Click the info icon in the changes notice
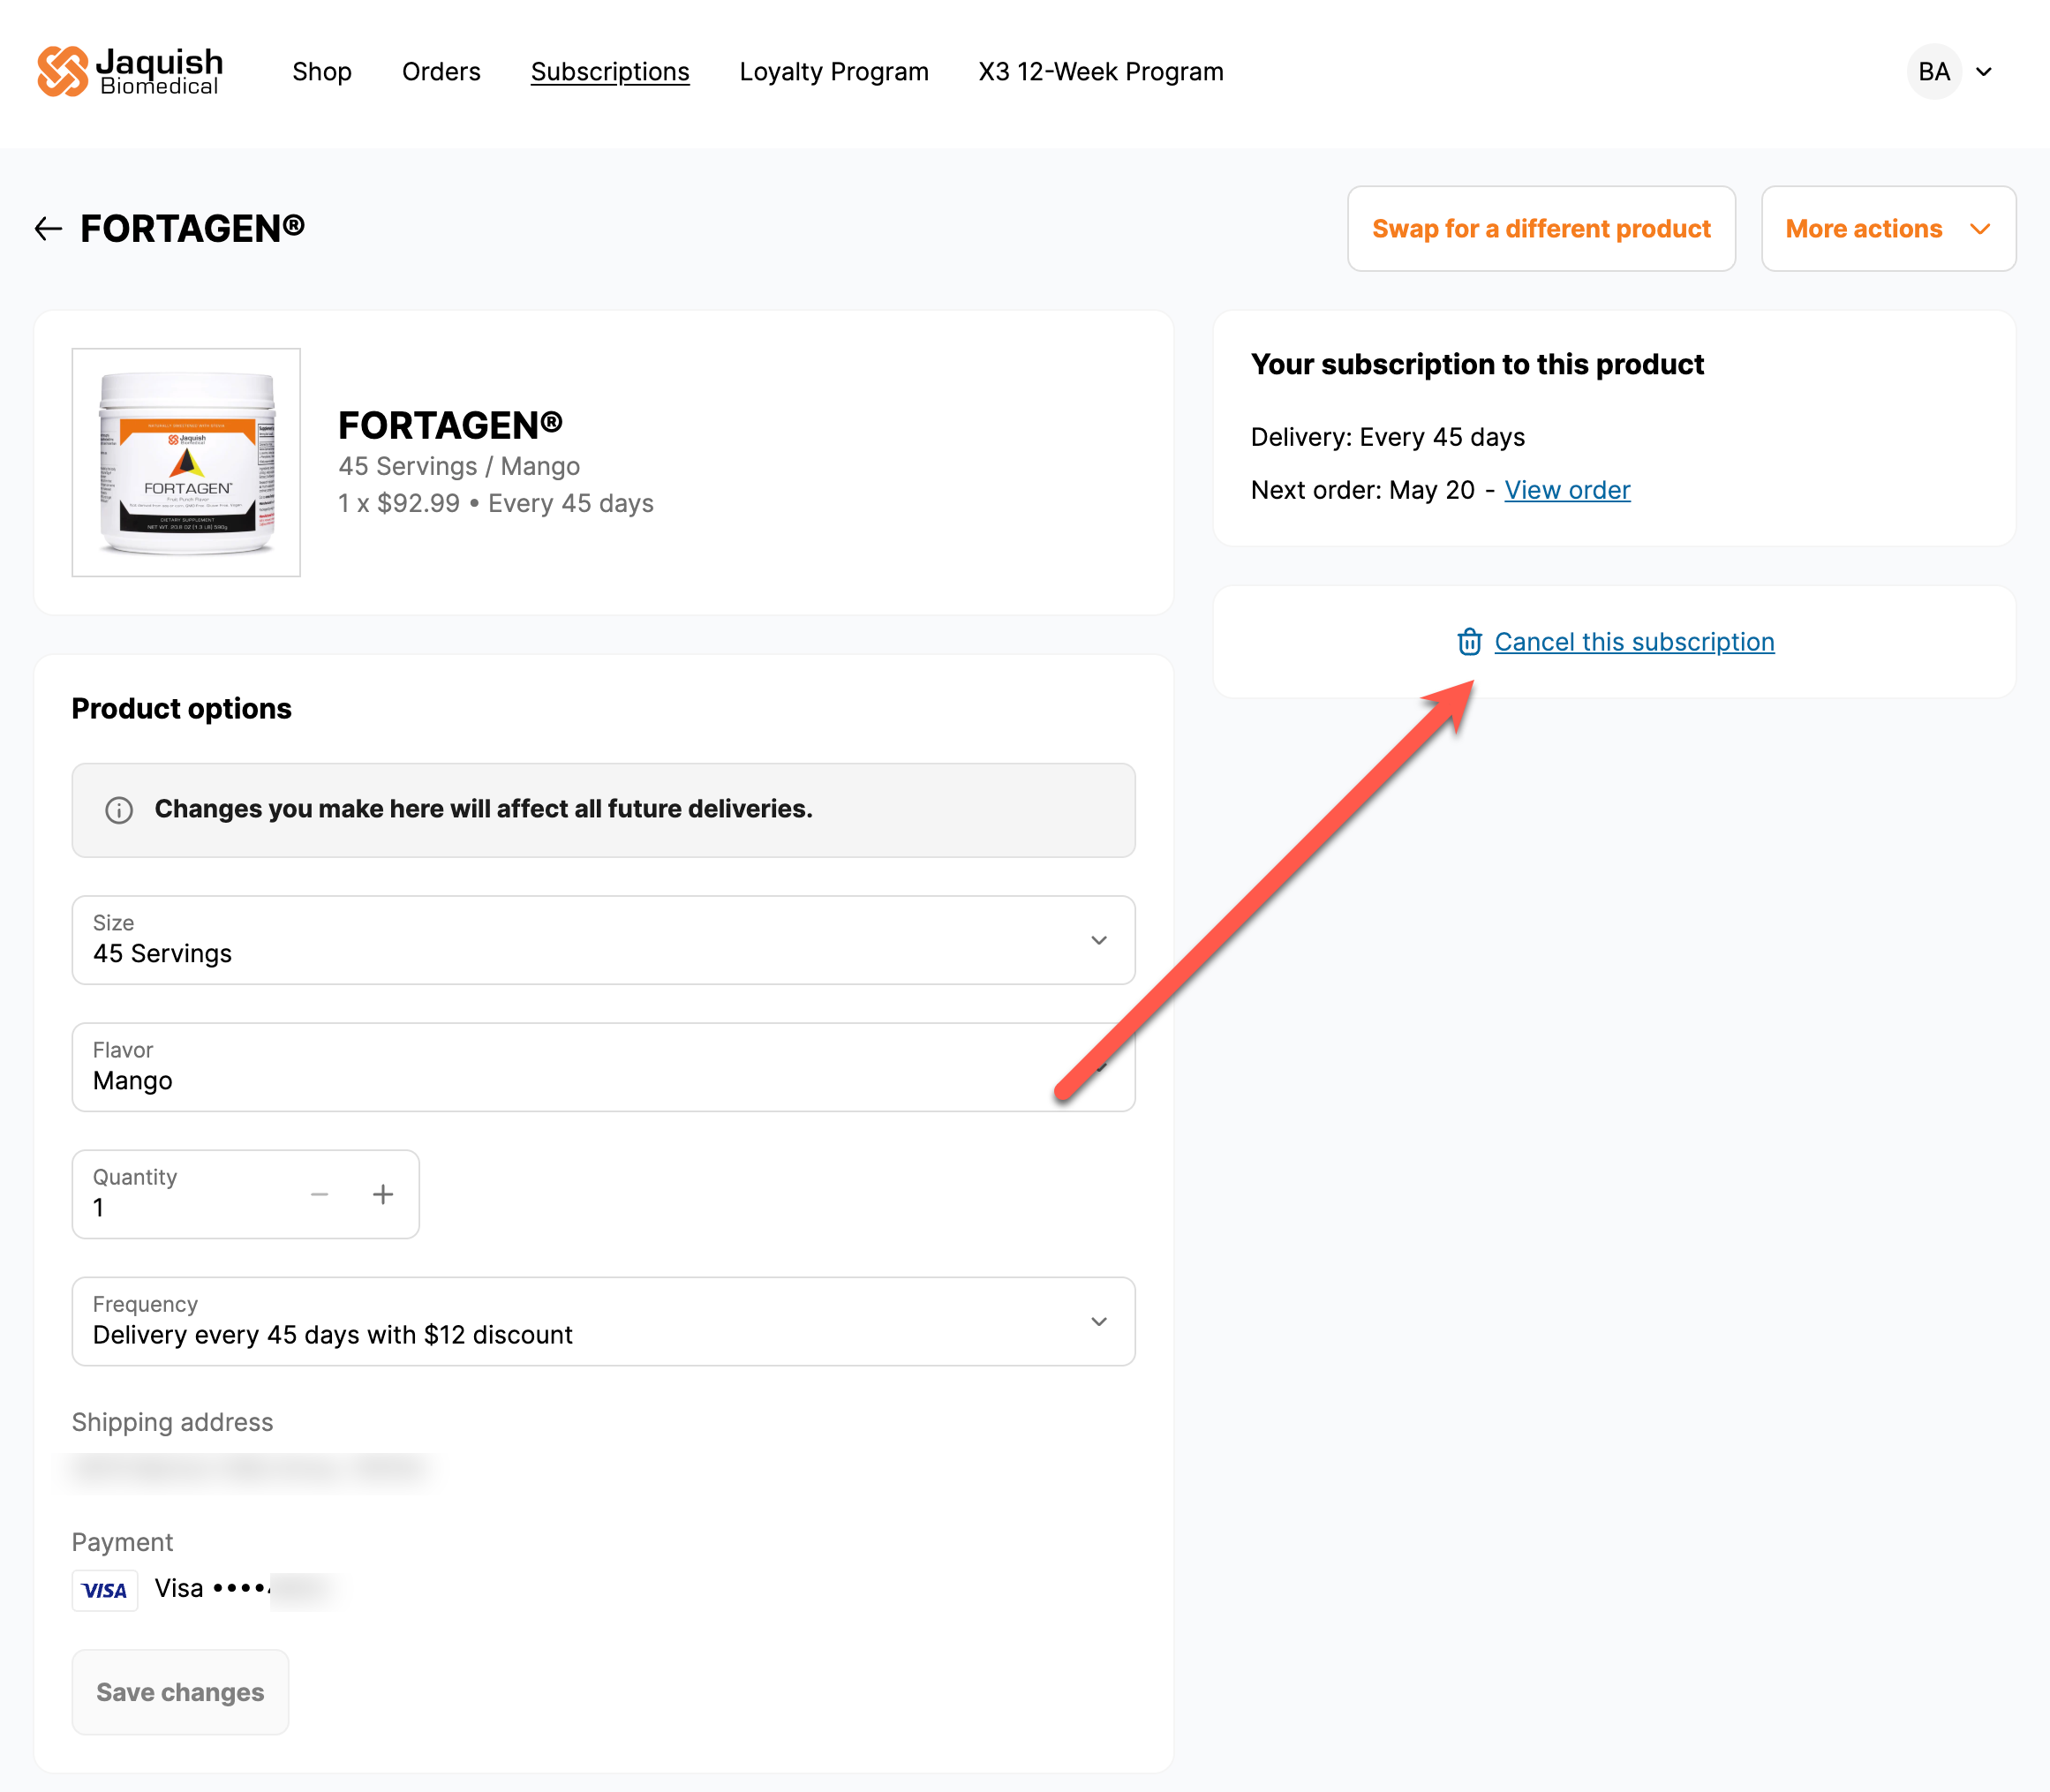Viewport: 2050px width, 1792px height. pos(119,810)
